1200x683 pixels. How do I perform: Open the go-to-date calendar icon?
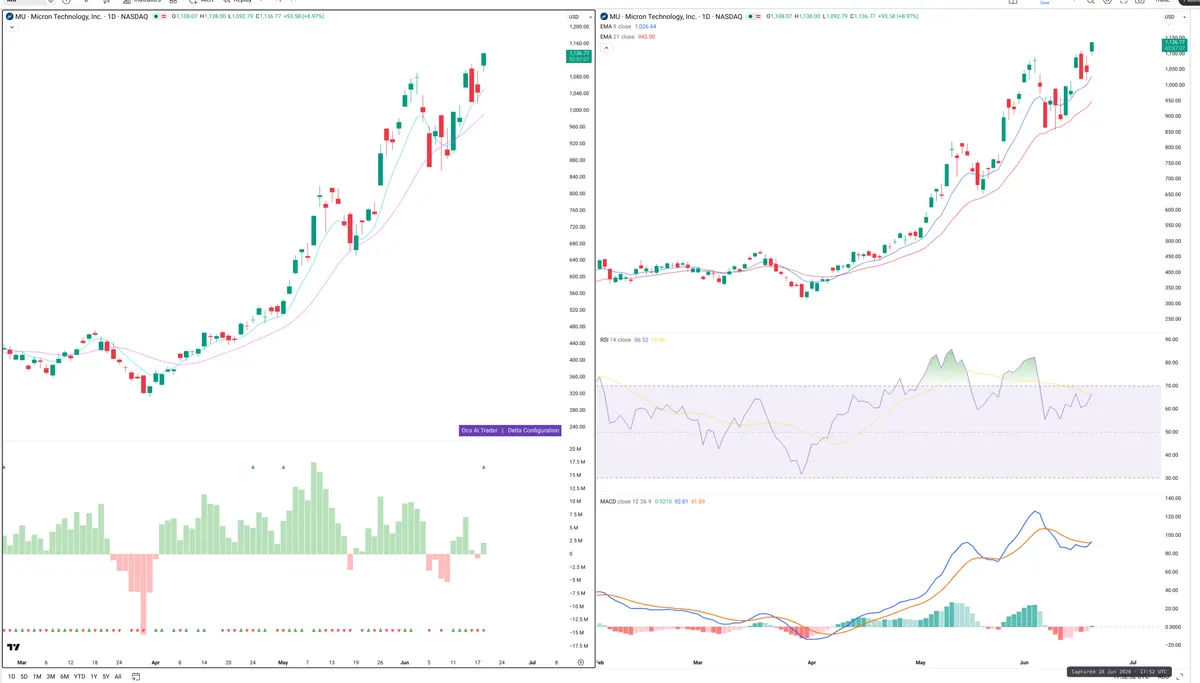[x=136, y=677]
